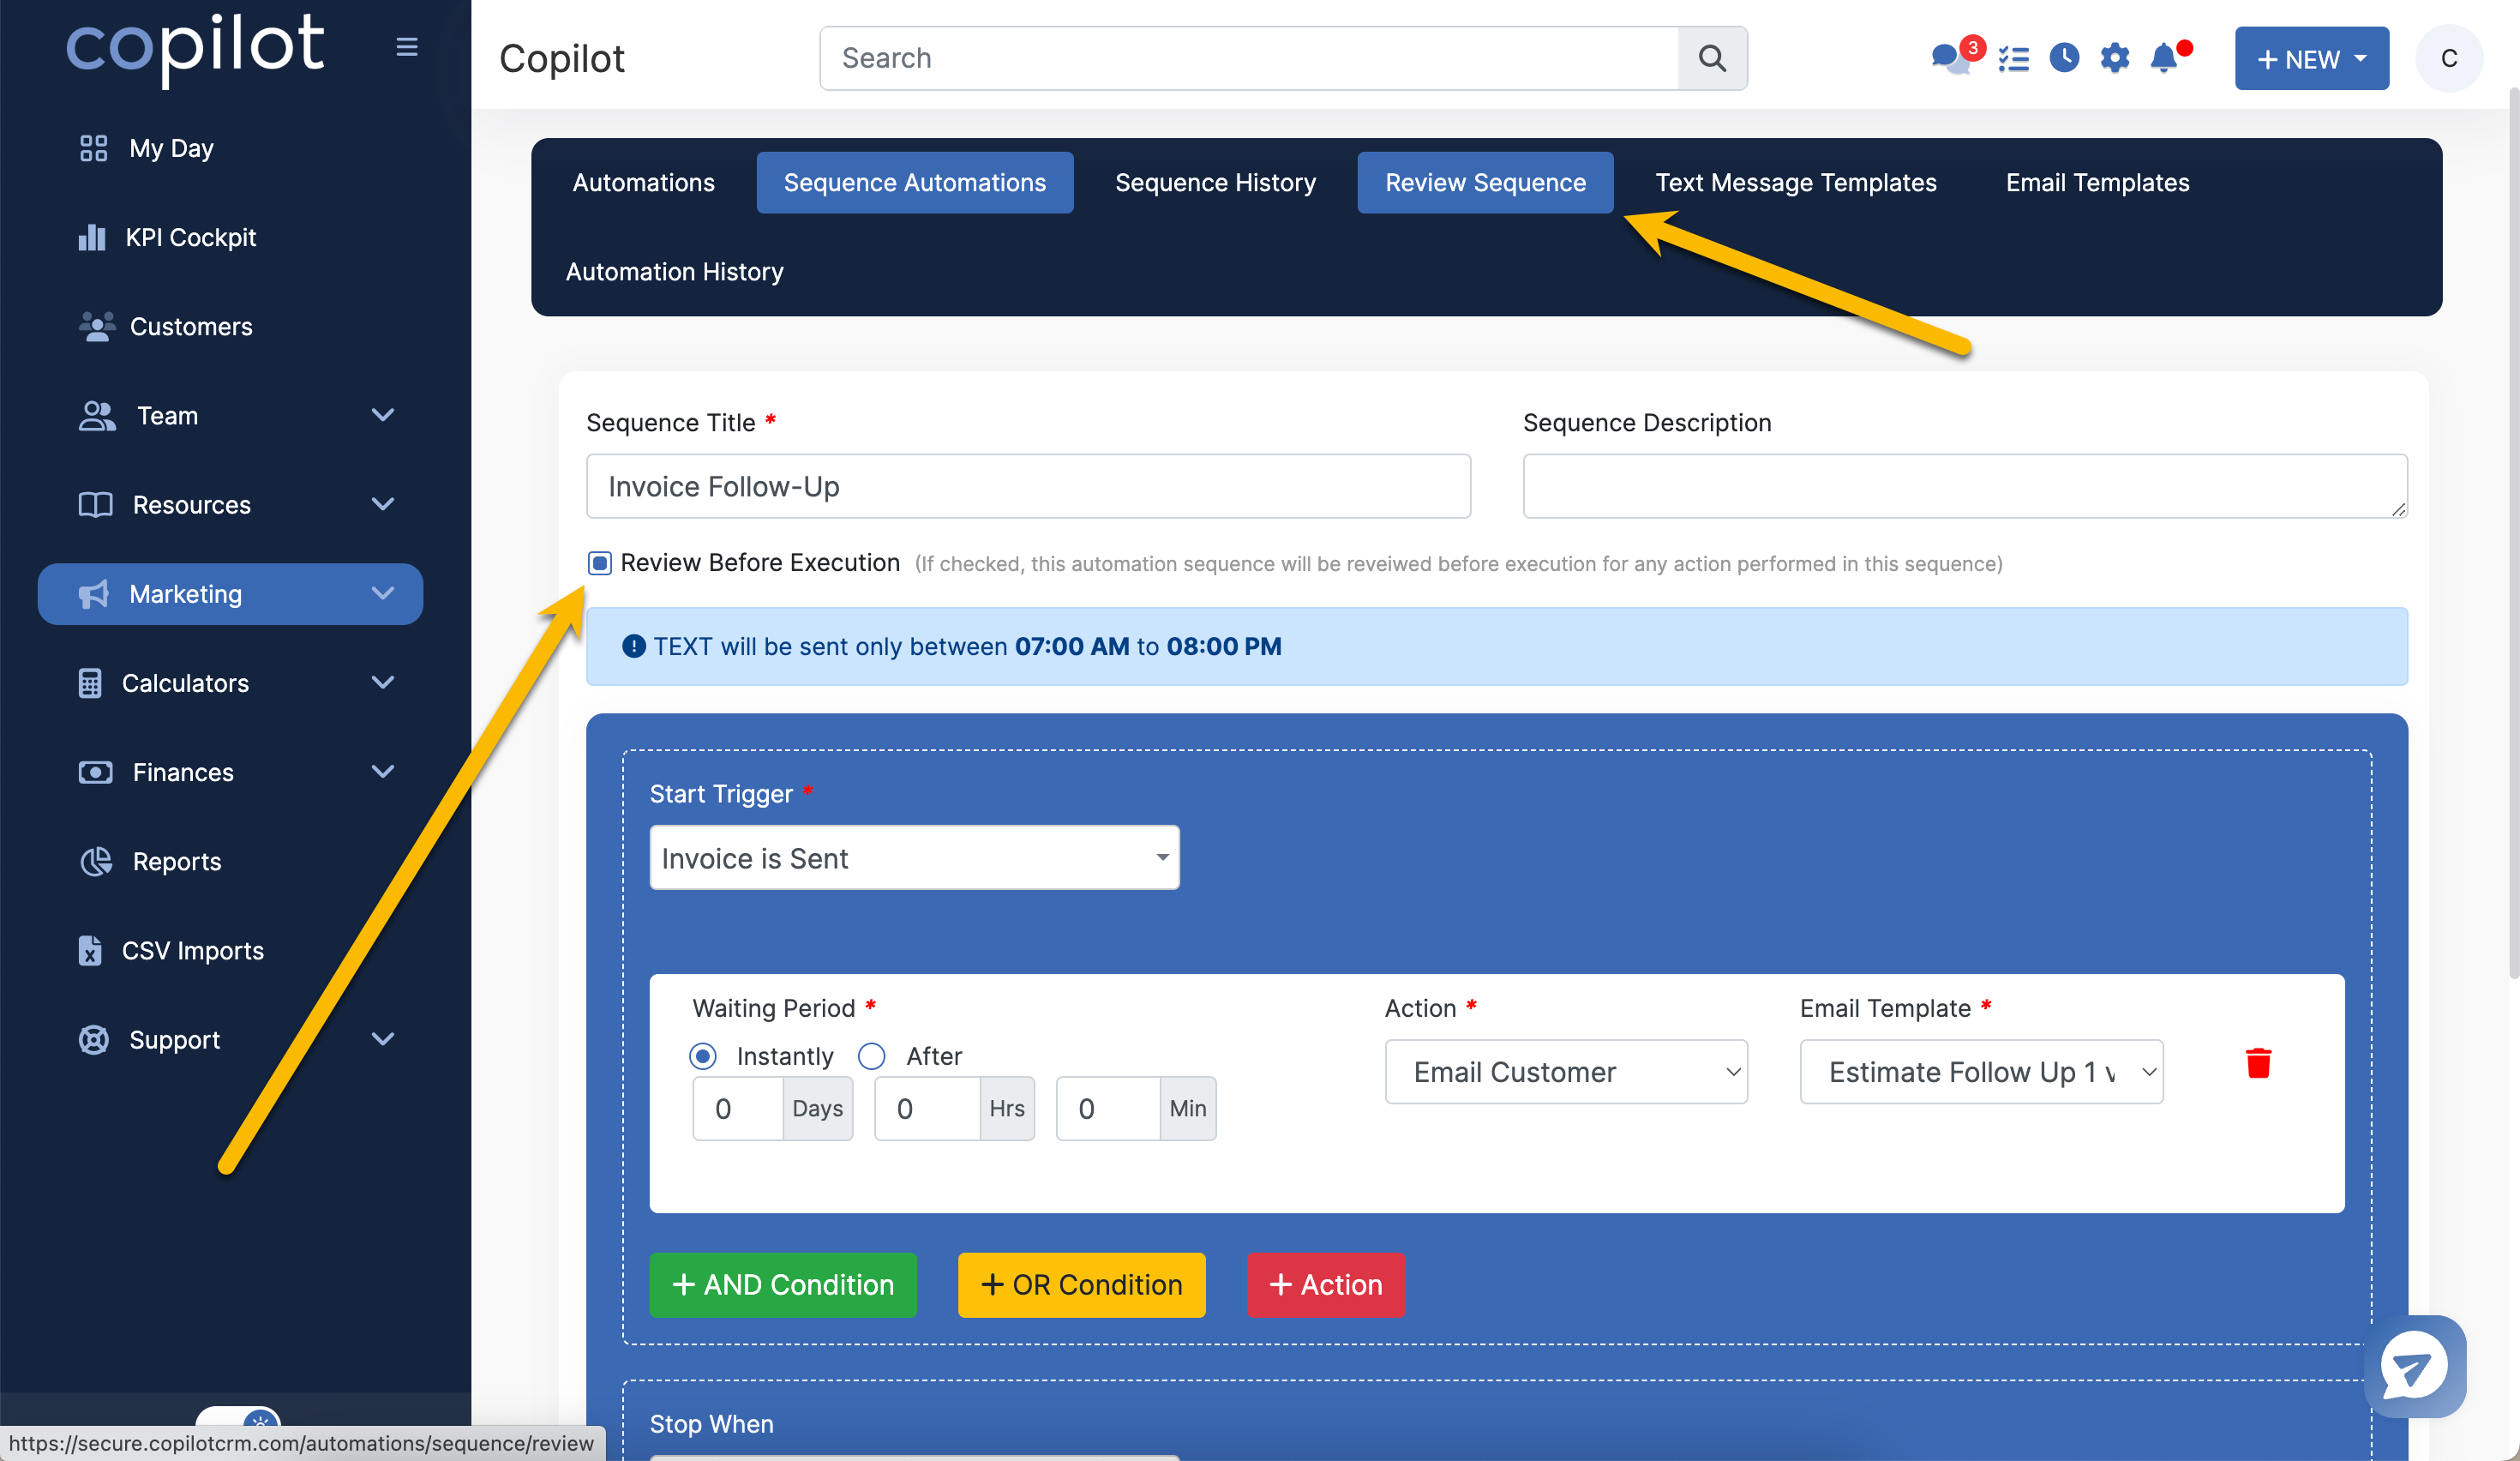
Task: Switch to the Automations tab
Action: pyautogui.click(x=643, y=182)
